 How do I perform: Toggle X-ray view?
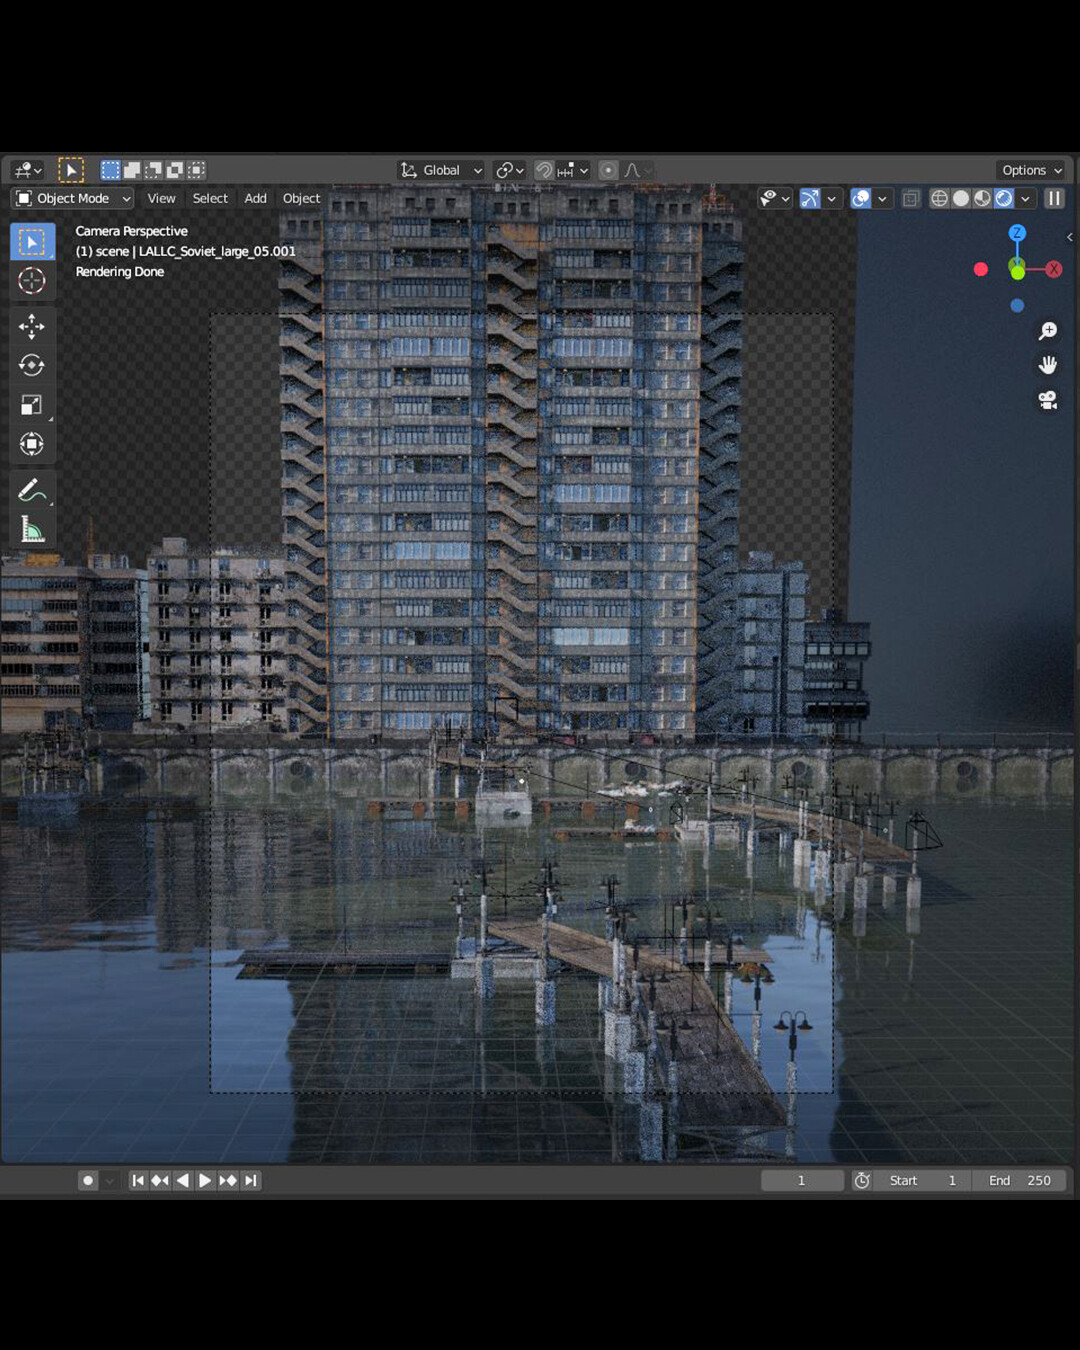[x=910, y=199]
